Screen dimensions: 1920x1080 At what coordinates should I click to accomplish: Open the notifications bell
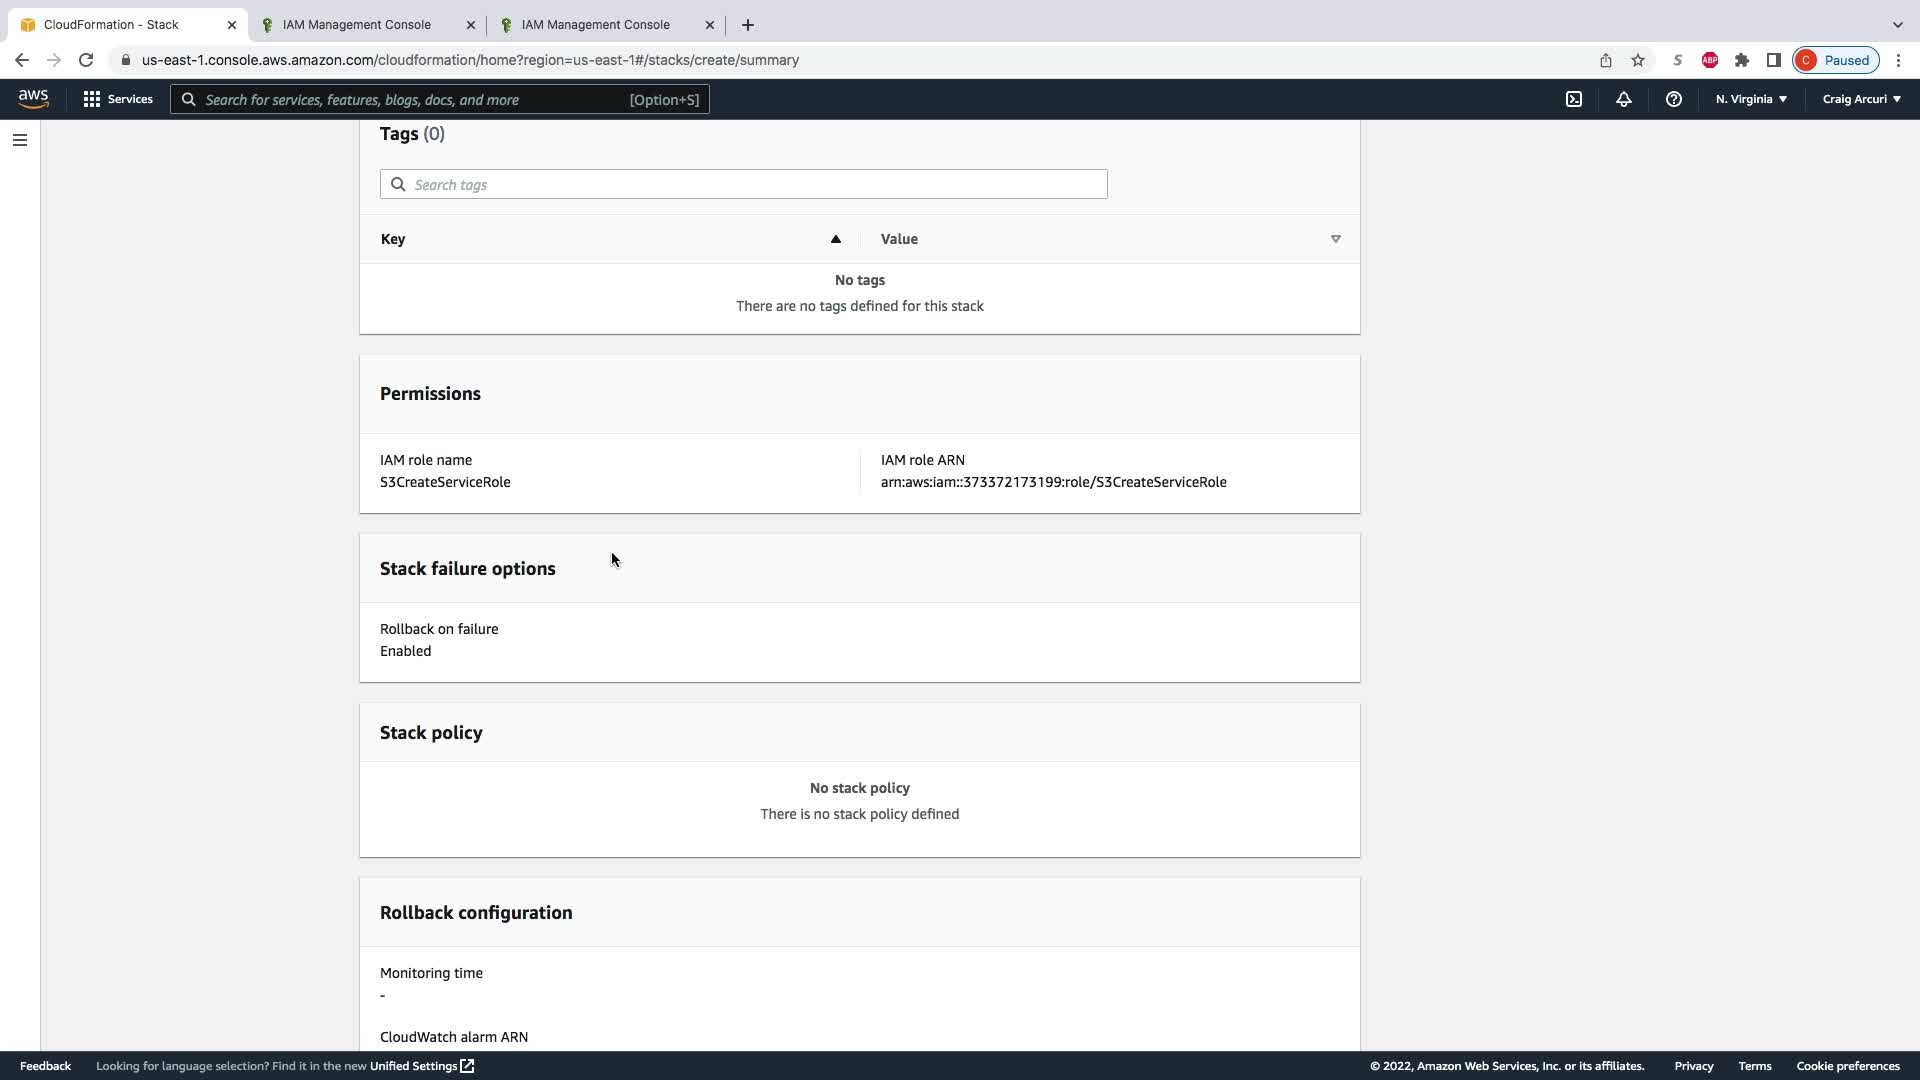tap(1624, 99)
